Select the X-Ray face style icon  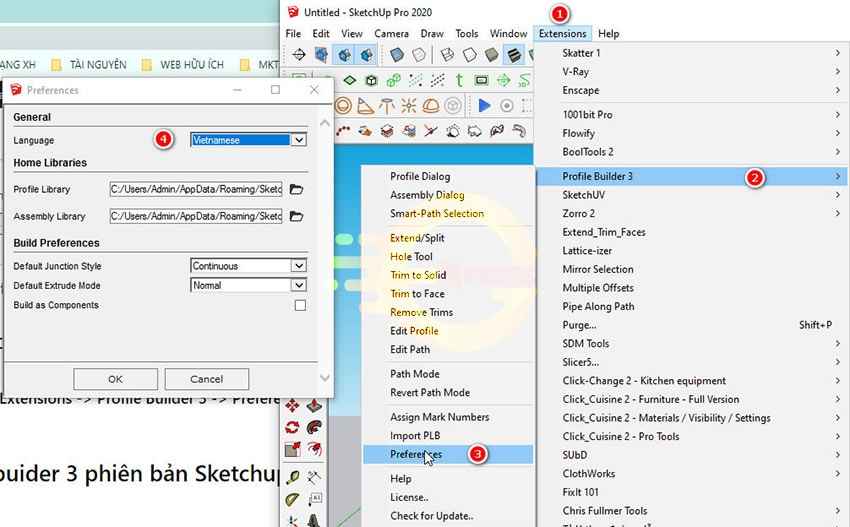point(397,54)
